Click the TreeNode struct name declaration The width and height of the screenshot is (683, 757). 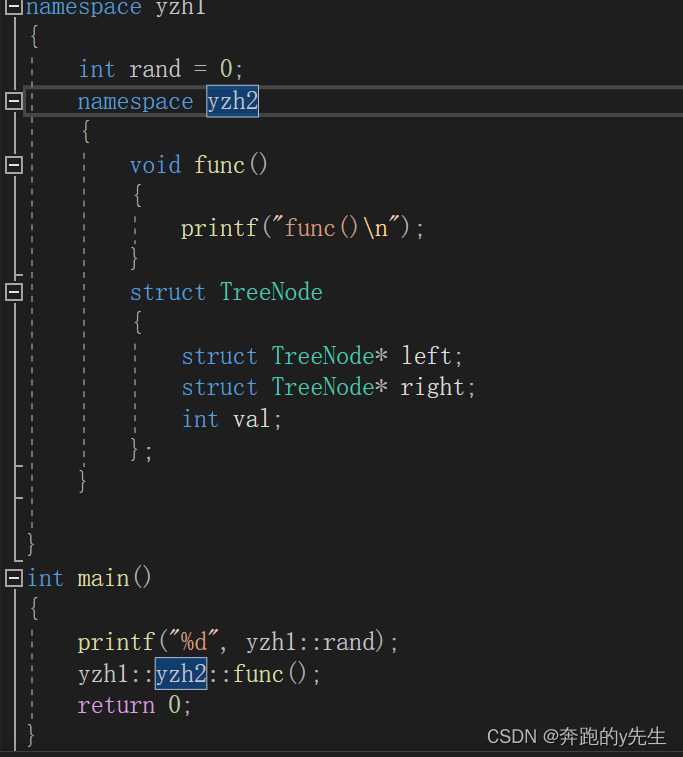(271, 292)
